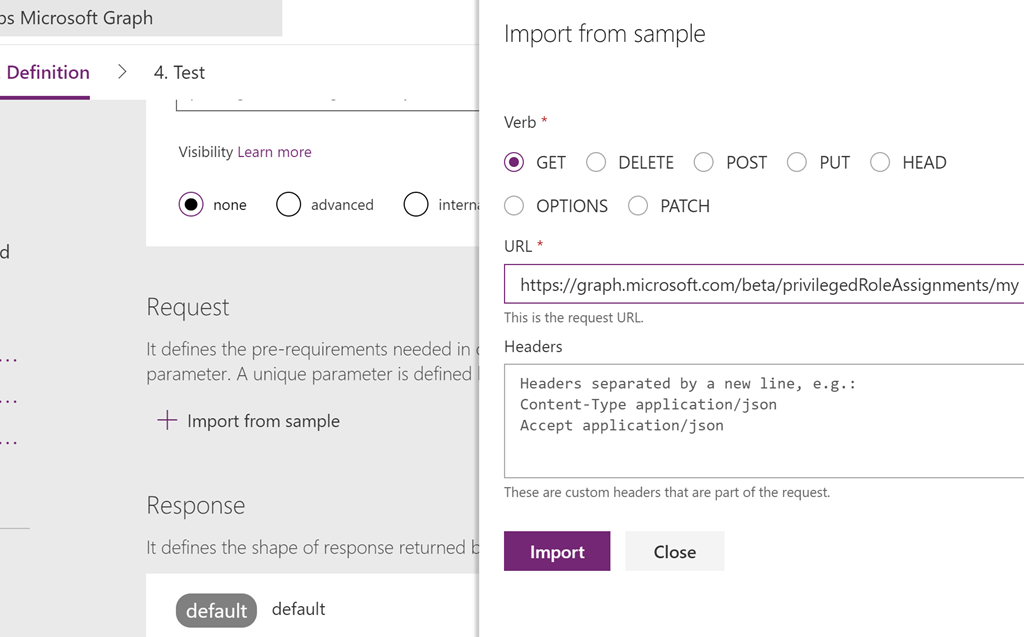Choose the PATCH verb option
The height and width of the screenshot is (637, 1024).
[x=638, y=206]
